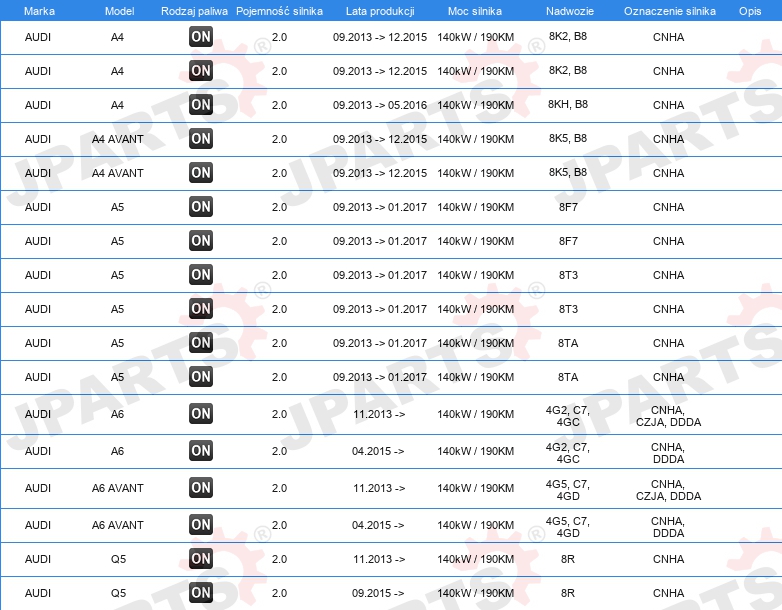Select the Rodzaj paliwa column header
The image size is (782, 610).
click(x=194, y=11)
